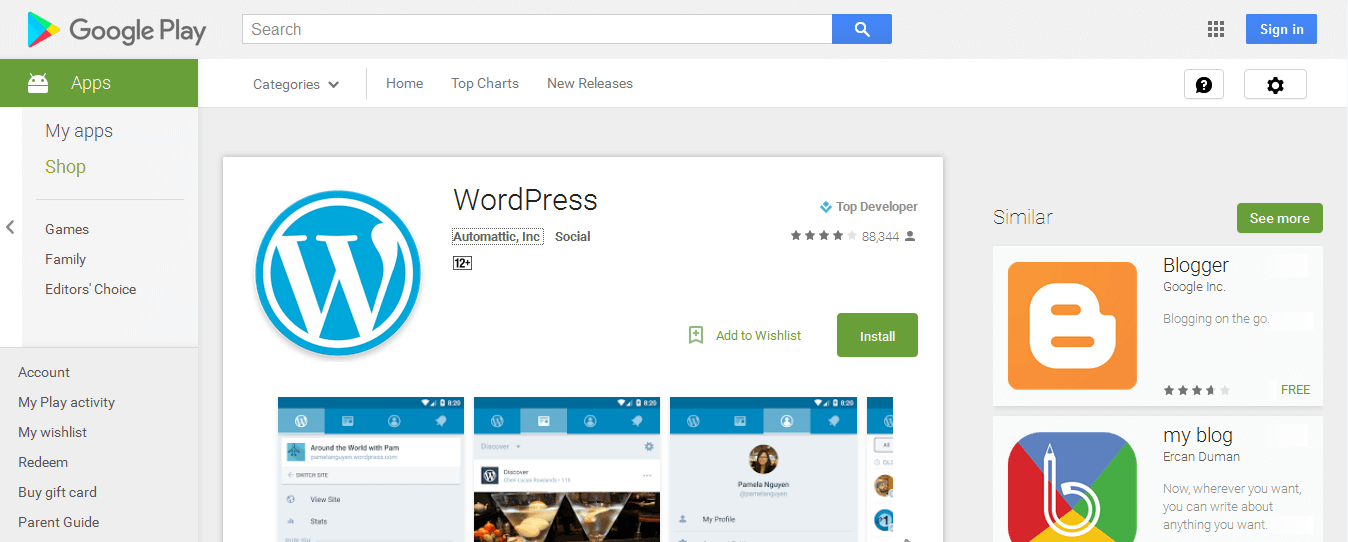Image resolution: width=1348 pixels, height=542 pixels.
Task: Open the Parent Guide link
Action: pyautogui.click(x=58, y=522)
